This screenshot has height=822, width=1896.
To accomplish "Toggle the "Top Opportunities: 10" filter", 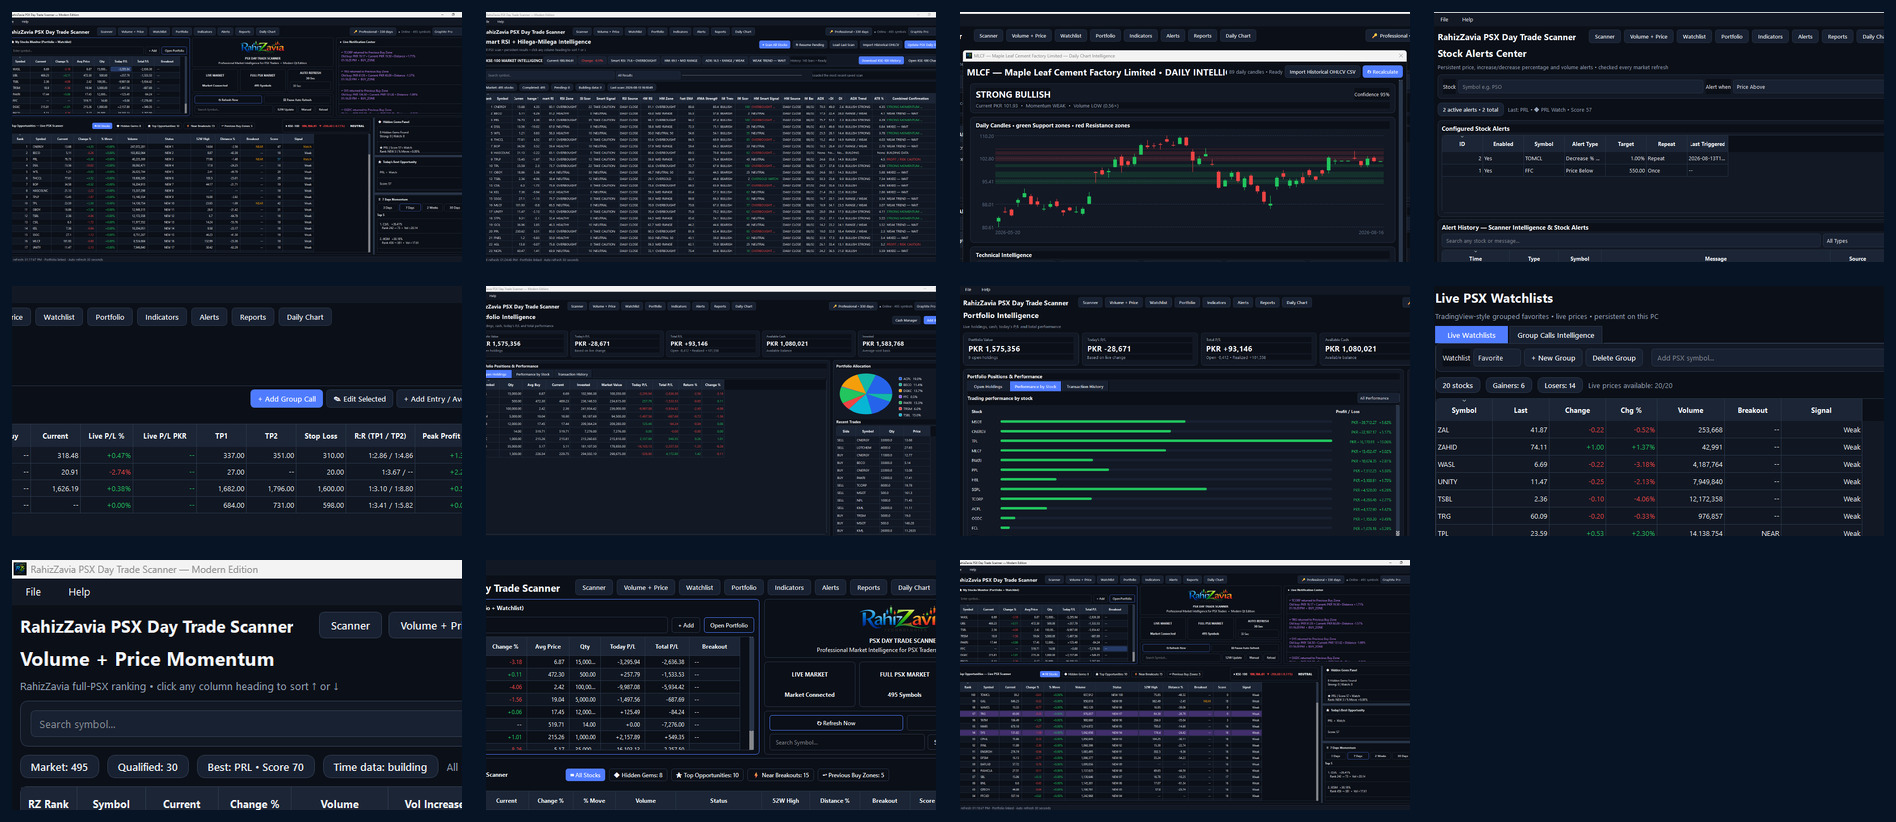I will (707, 775).
